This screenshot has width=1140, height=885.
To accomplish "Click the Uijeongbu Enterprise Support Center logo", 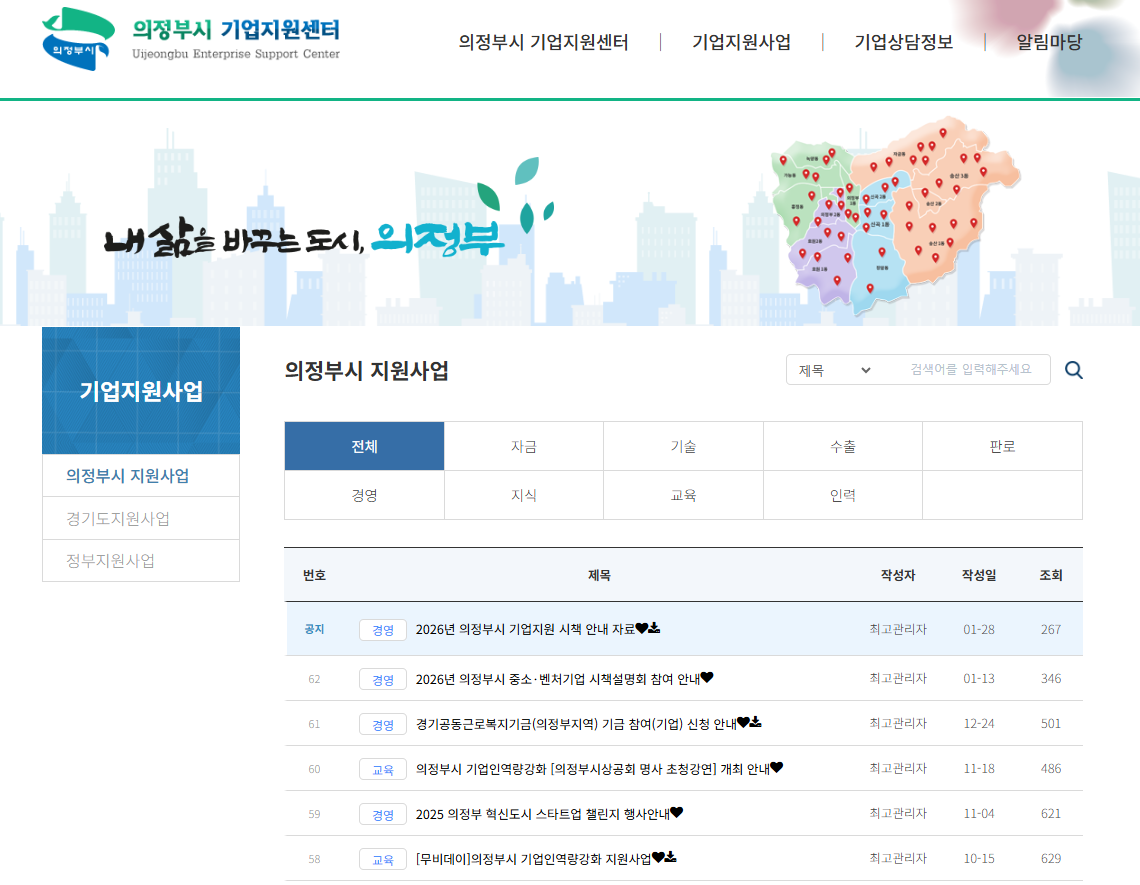I will point(191,39).
